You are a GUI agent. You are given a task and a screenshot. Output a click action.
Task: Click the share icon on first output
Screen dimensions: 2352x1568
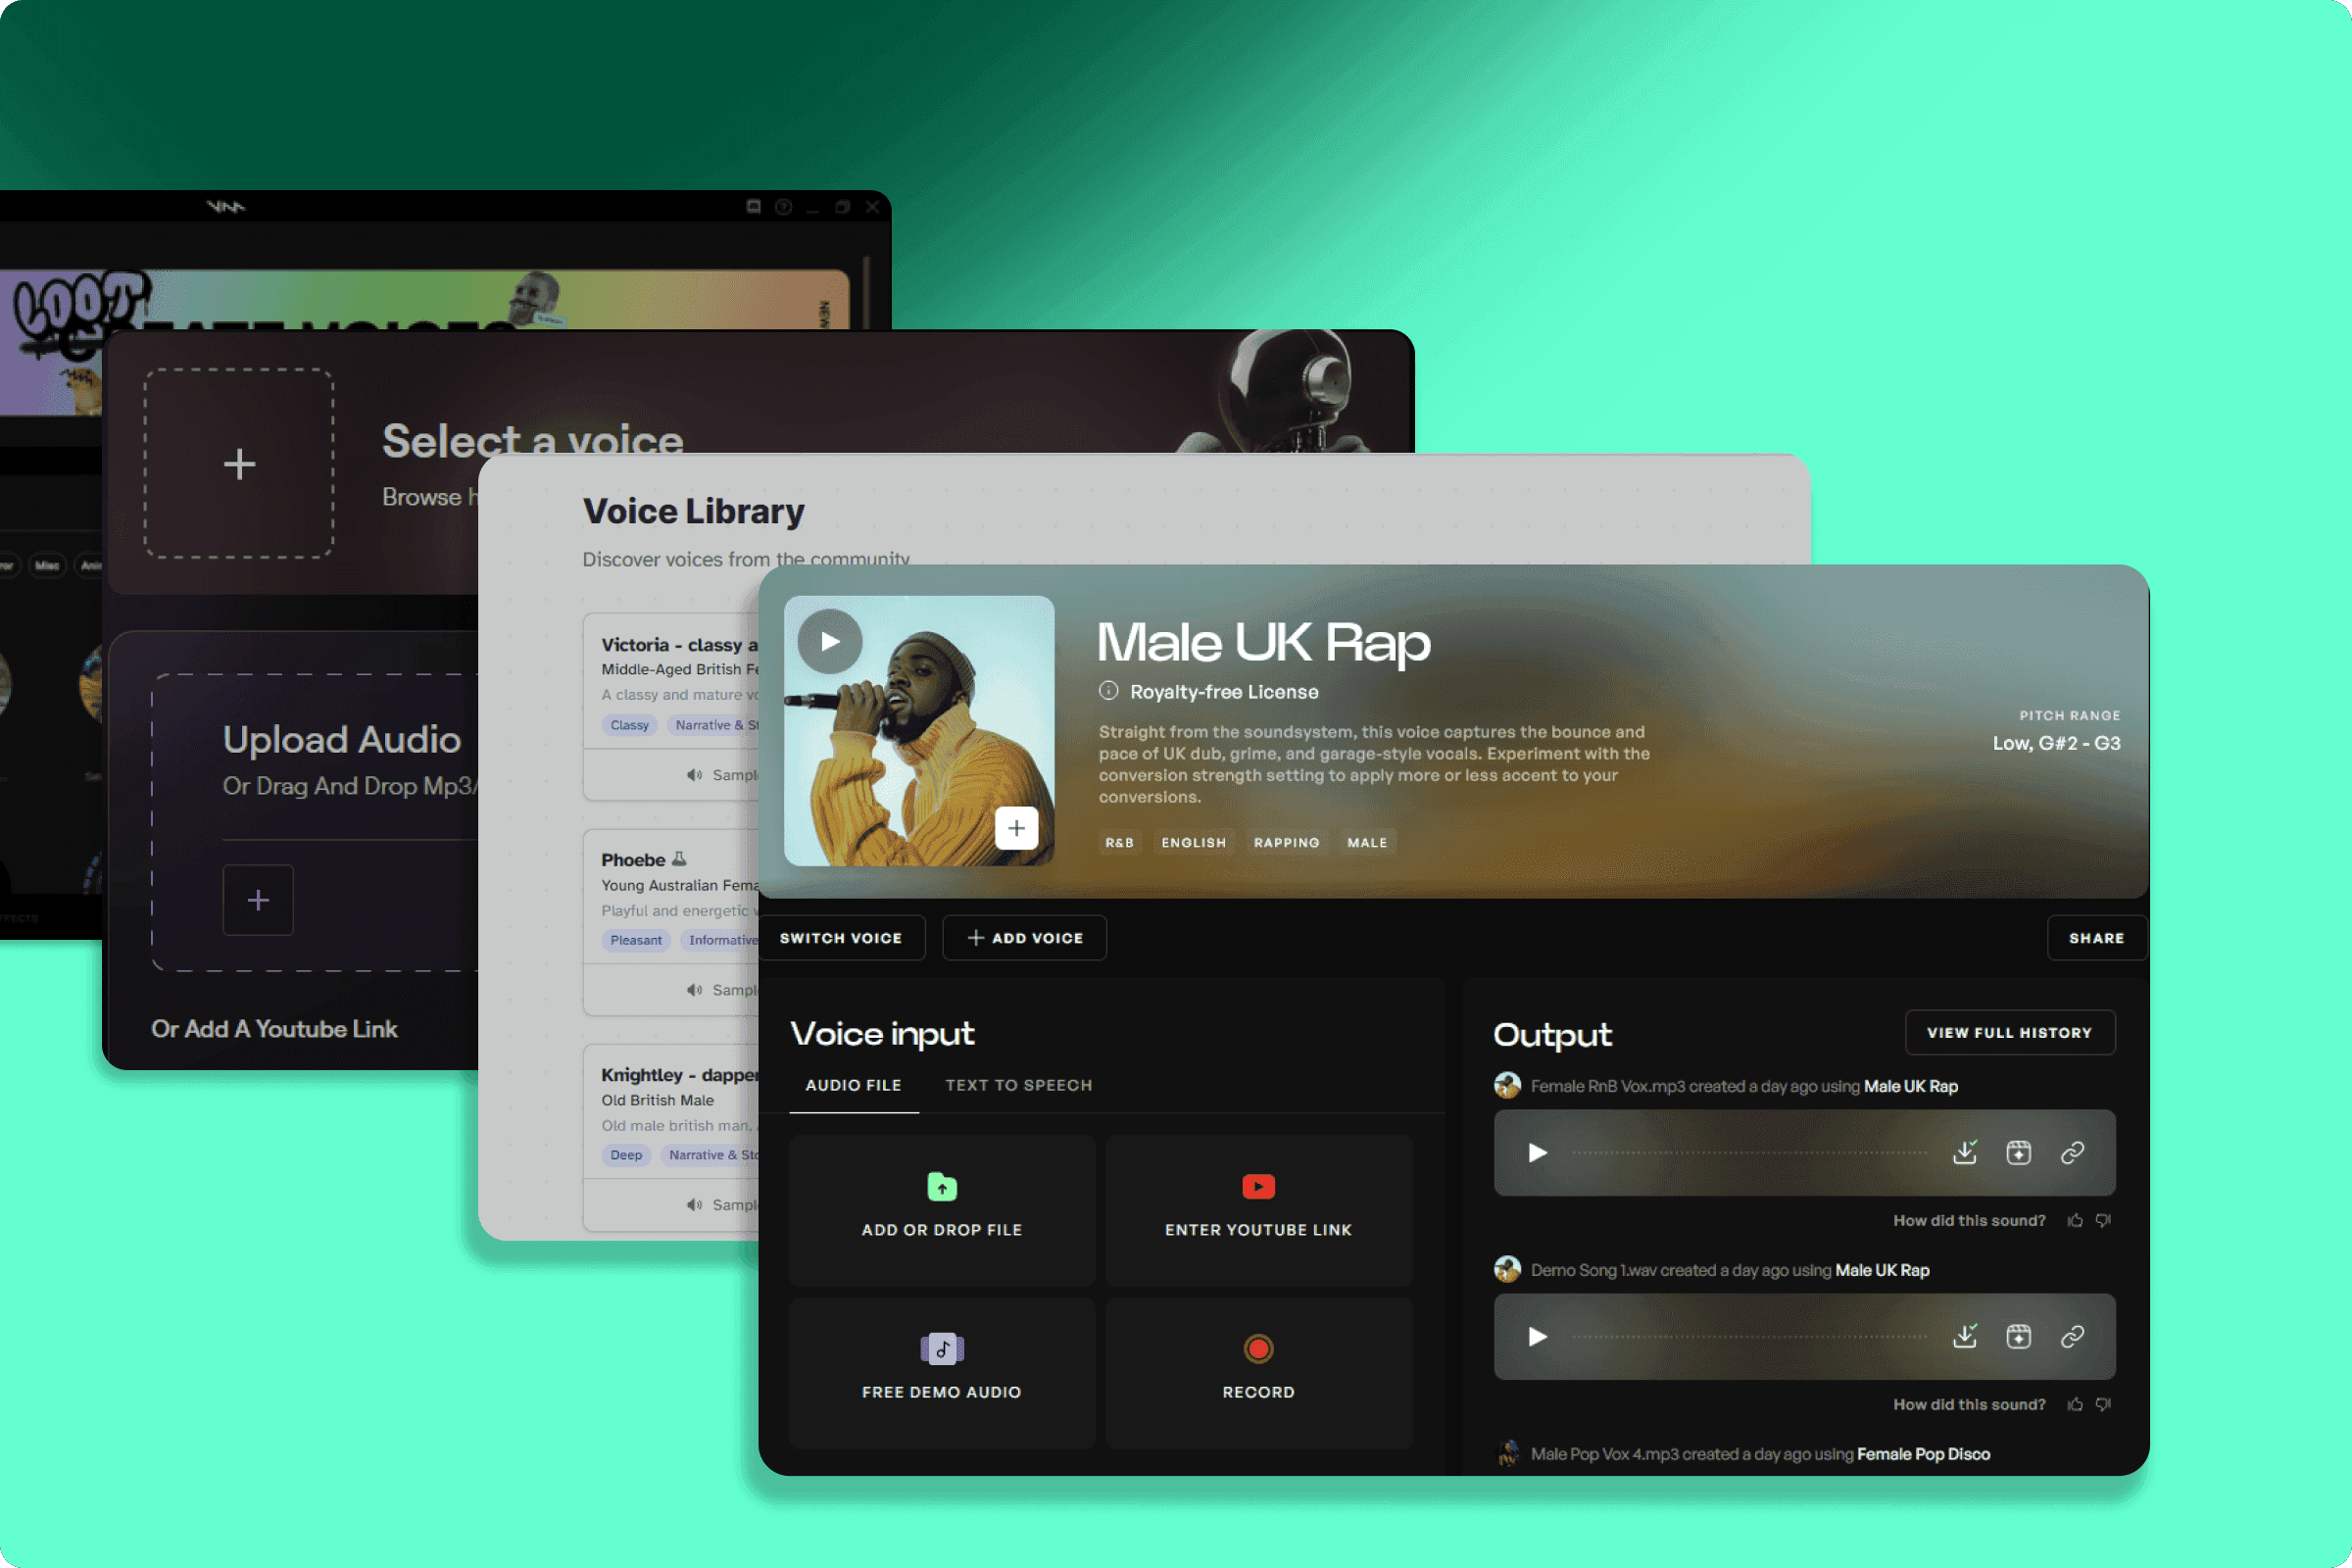(x=2072, y=1151)
